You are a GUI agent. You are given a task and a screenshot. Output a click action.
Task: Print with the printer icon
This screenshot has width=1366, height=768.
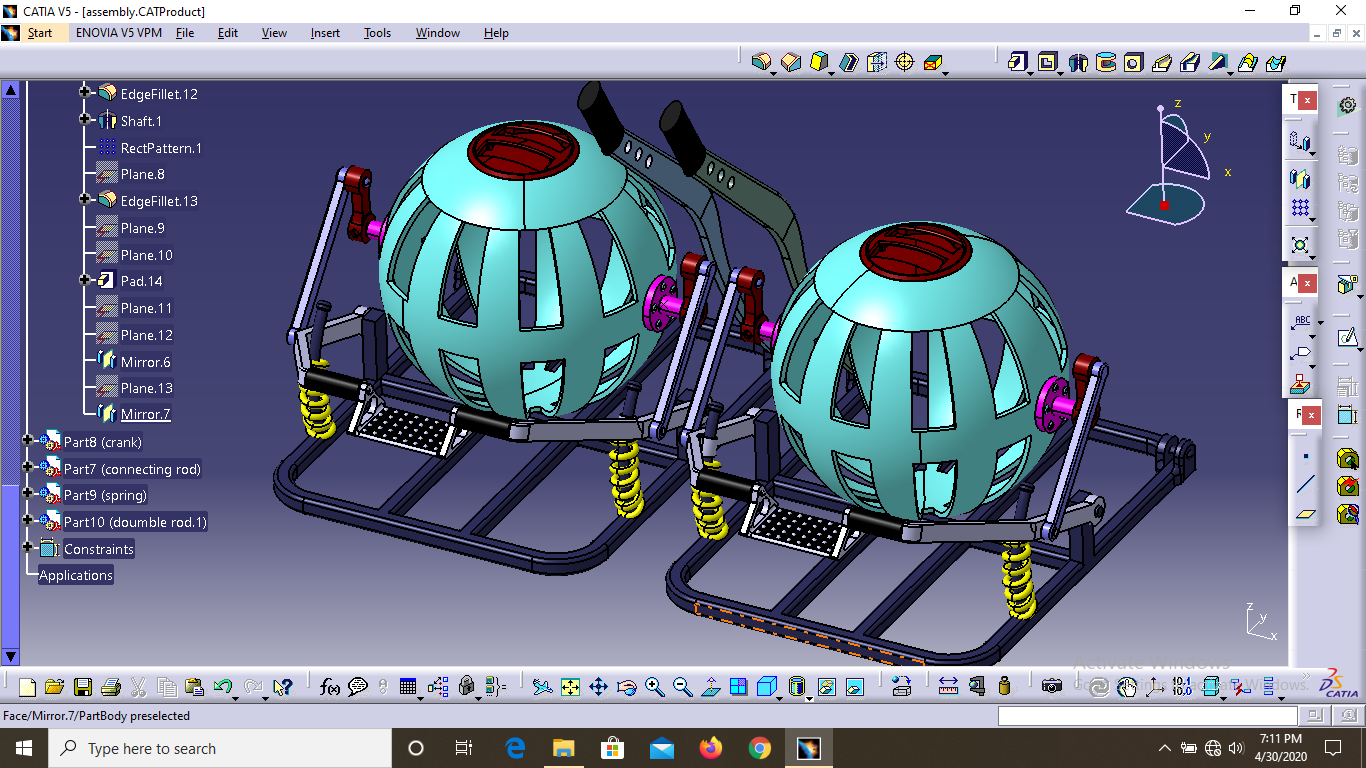pyautogui.click(x=111, y=687)
